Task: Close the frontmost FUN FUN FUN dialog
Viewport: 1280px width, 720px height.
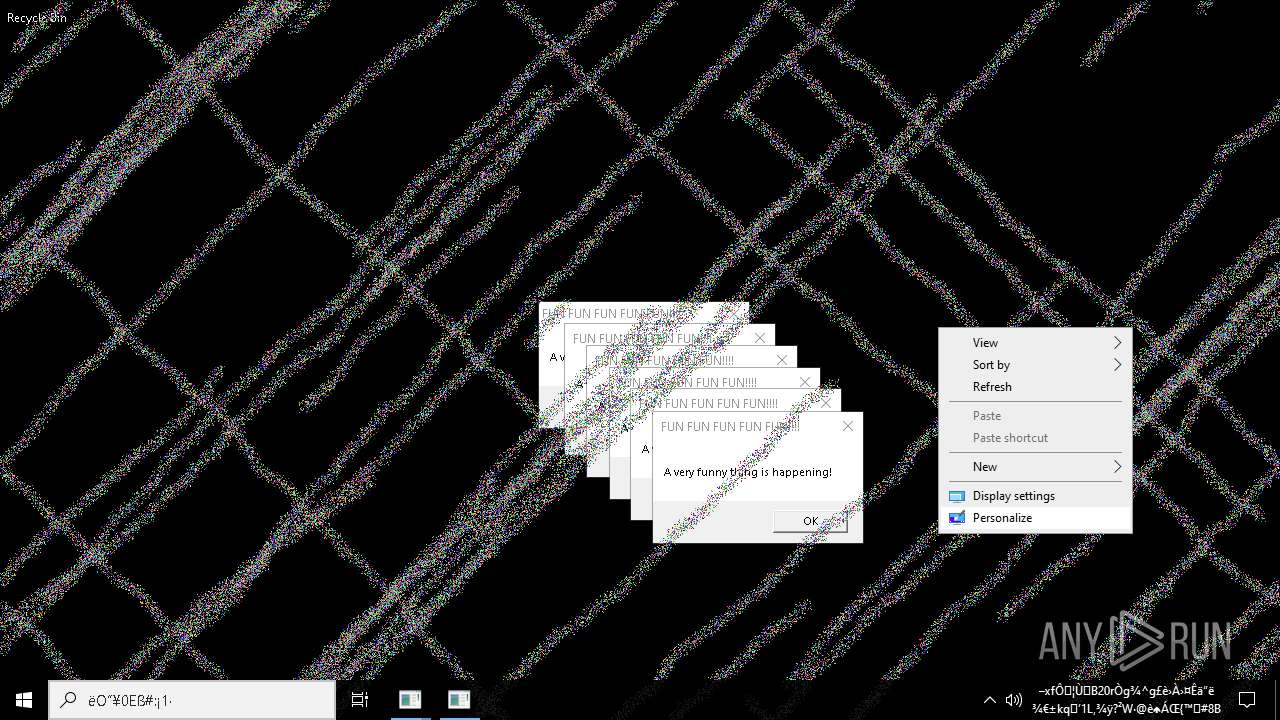Action: click(848, 426)
